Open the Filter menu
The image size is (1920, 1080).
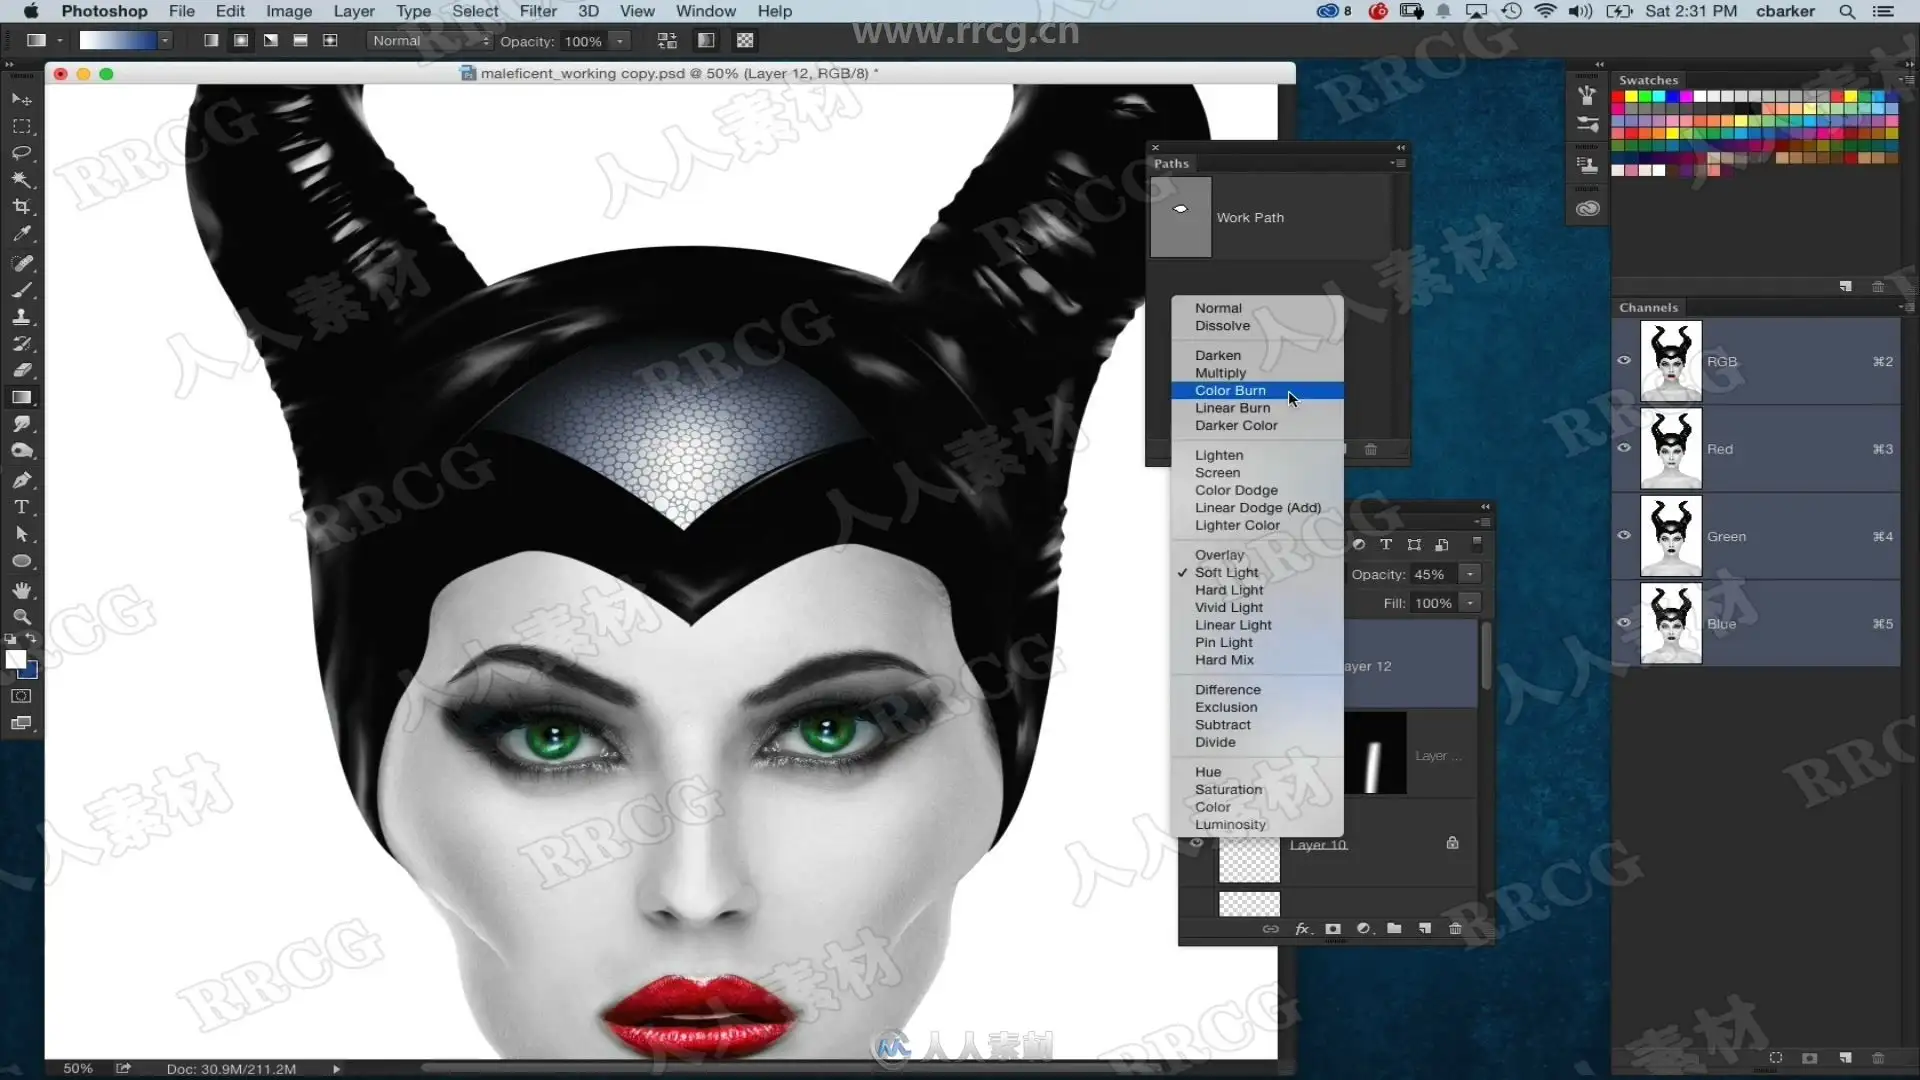[x=538, y=11]
